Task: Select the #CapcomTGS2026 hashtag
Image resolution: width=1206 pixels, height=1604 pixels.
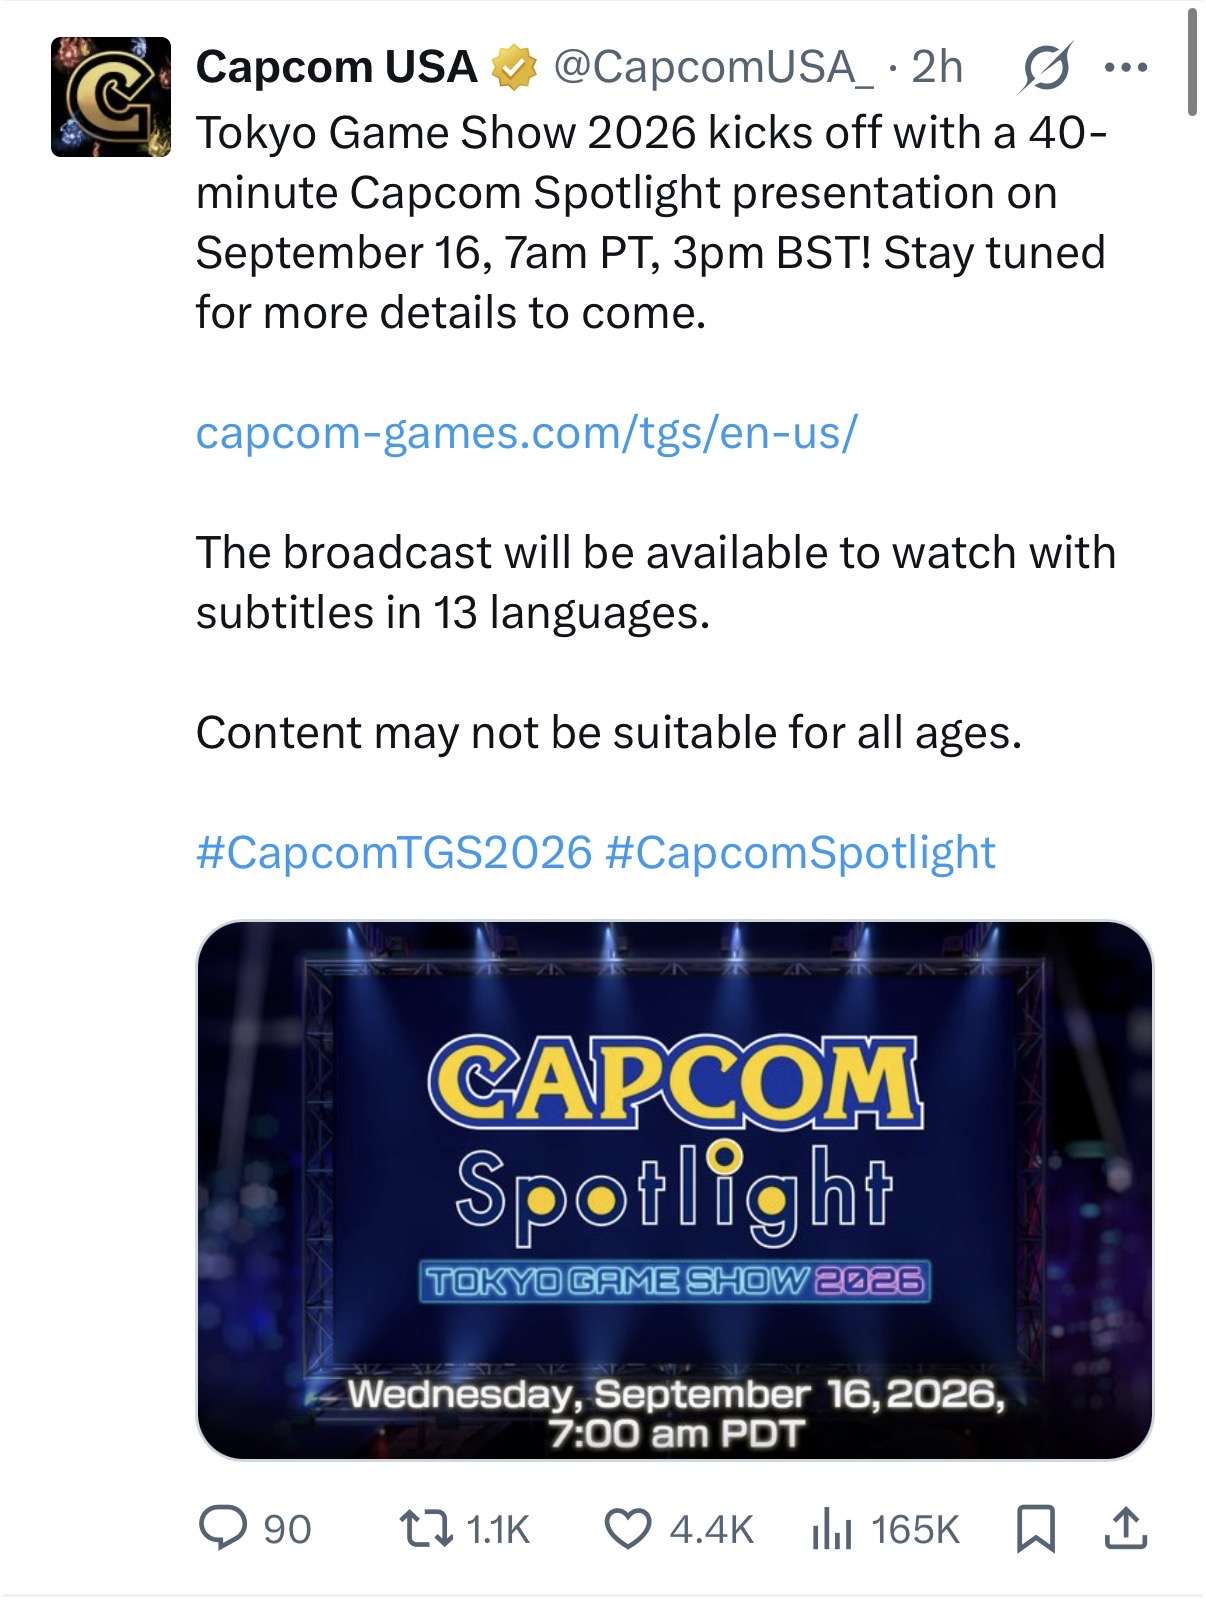Action: [x=394, y=853]
